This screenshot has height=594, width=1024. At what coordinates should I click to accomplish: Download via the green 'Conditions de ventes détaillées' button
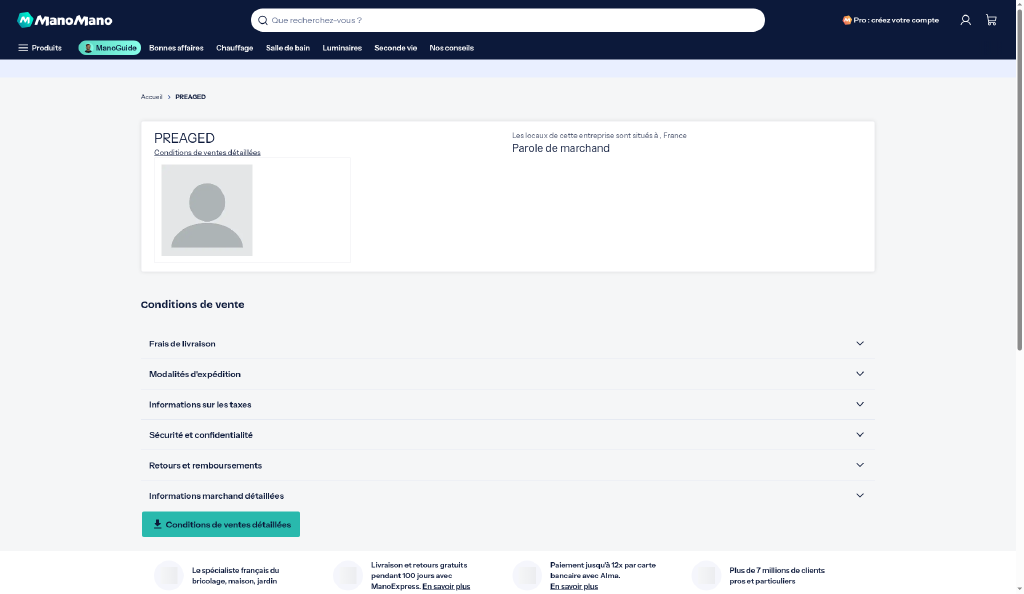point(221,524)
